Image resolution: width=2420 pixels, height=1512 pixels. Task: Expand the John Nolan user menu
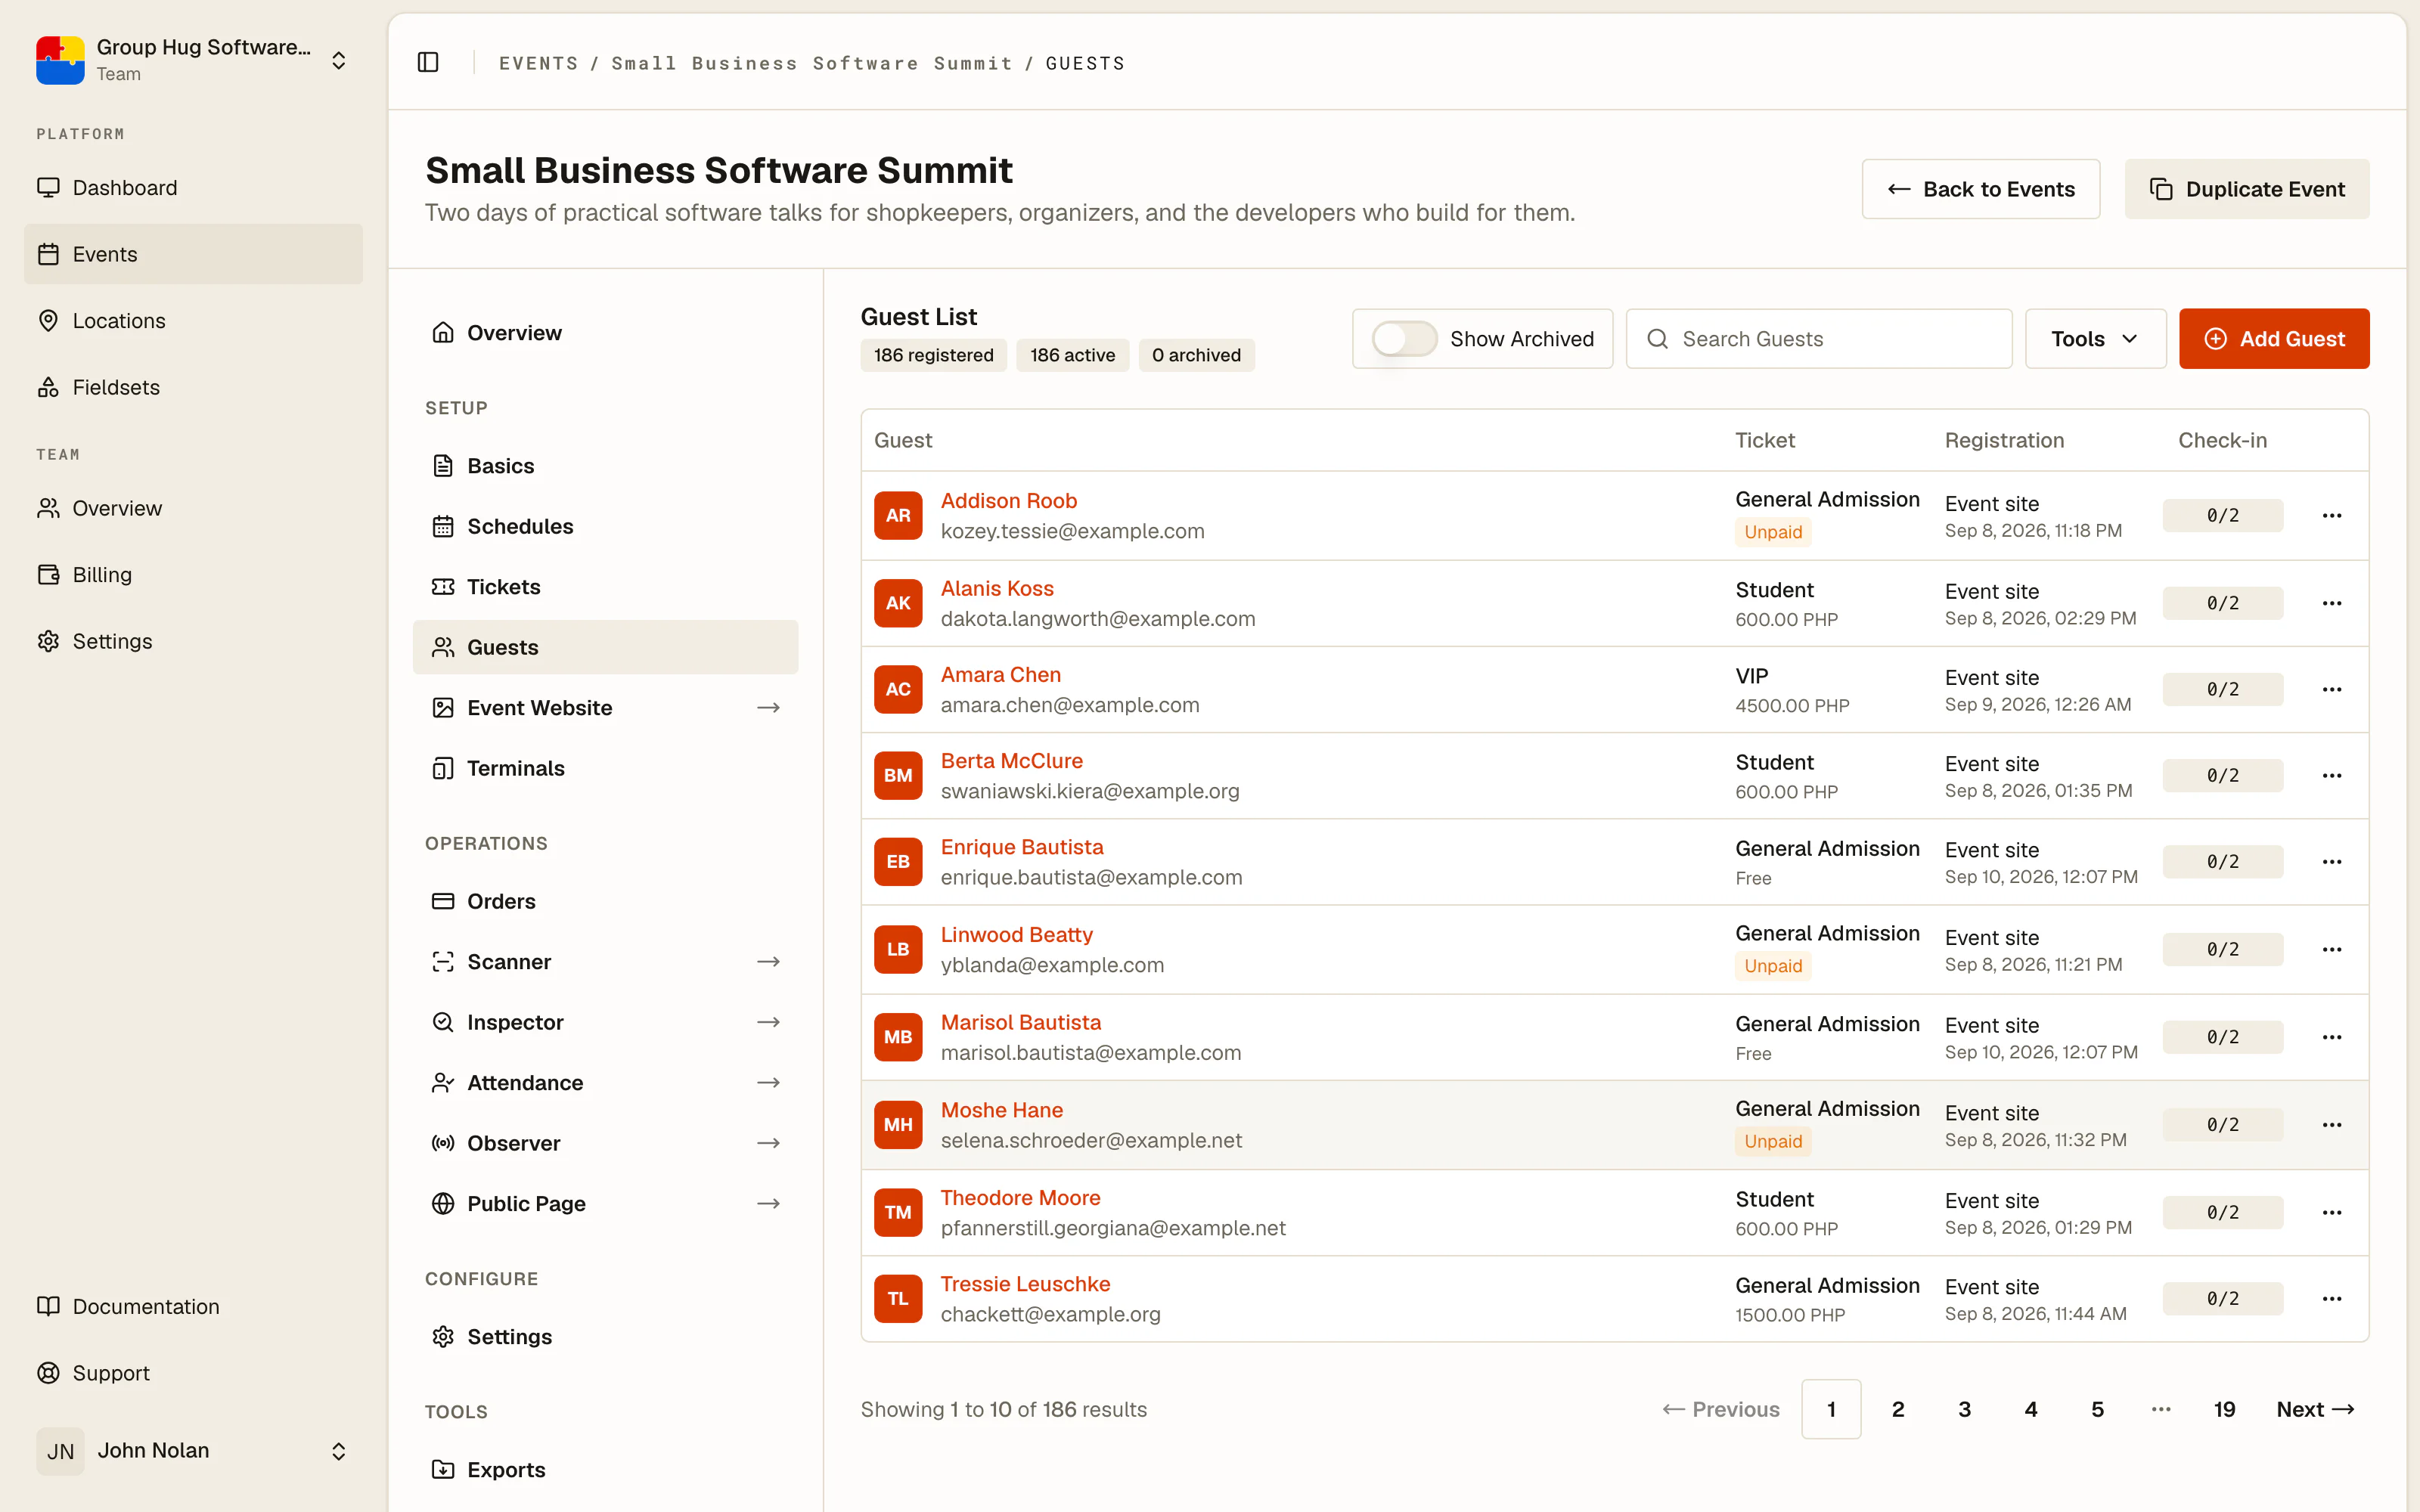point(193,1450)
